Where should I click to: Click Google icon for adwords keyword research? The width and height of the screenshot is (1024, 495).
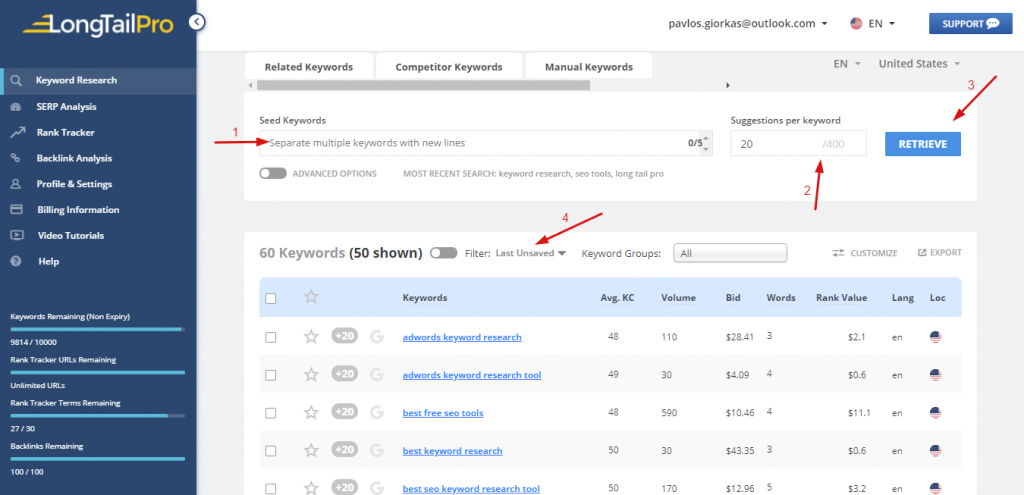[x=377, y=337]
